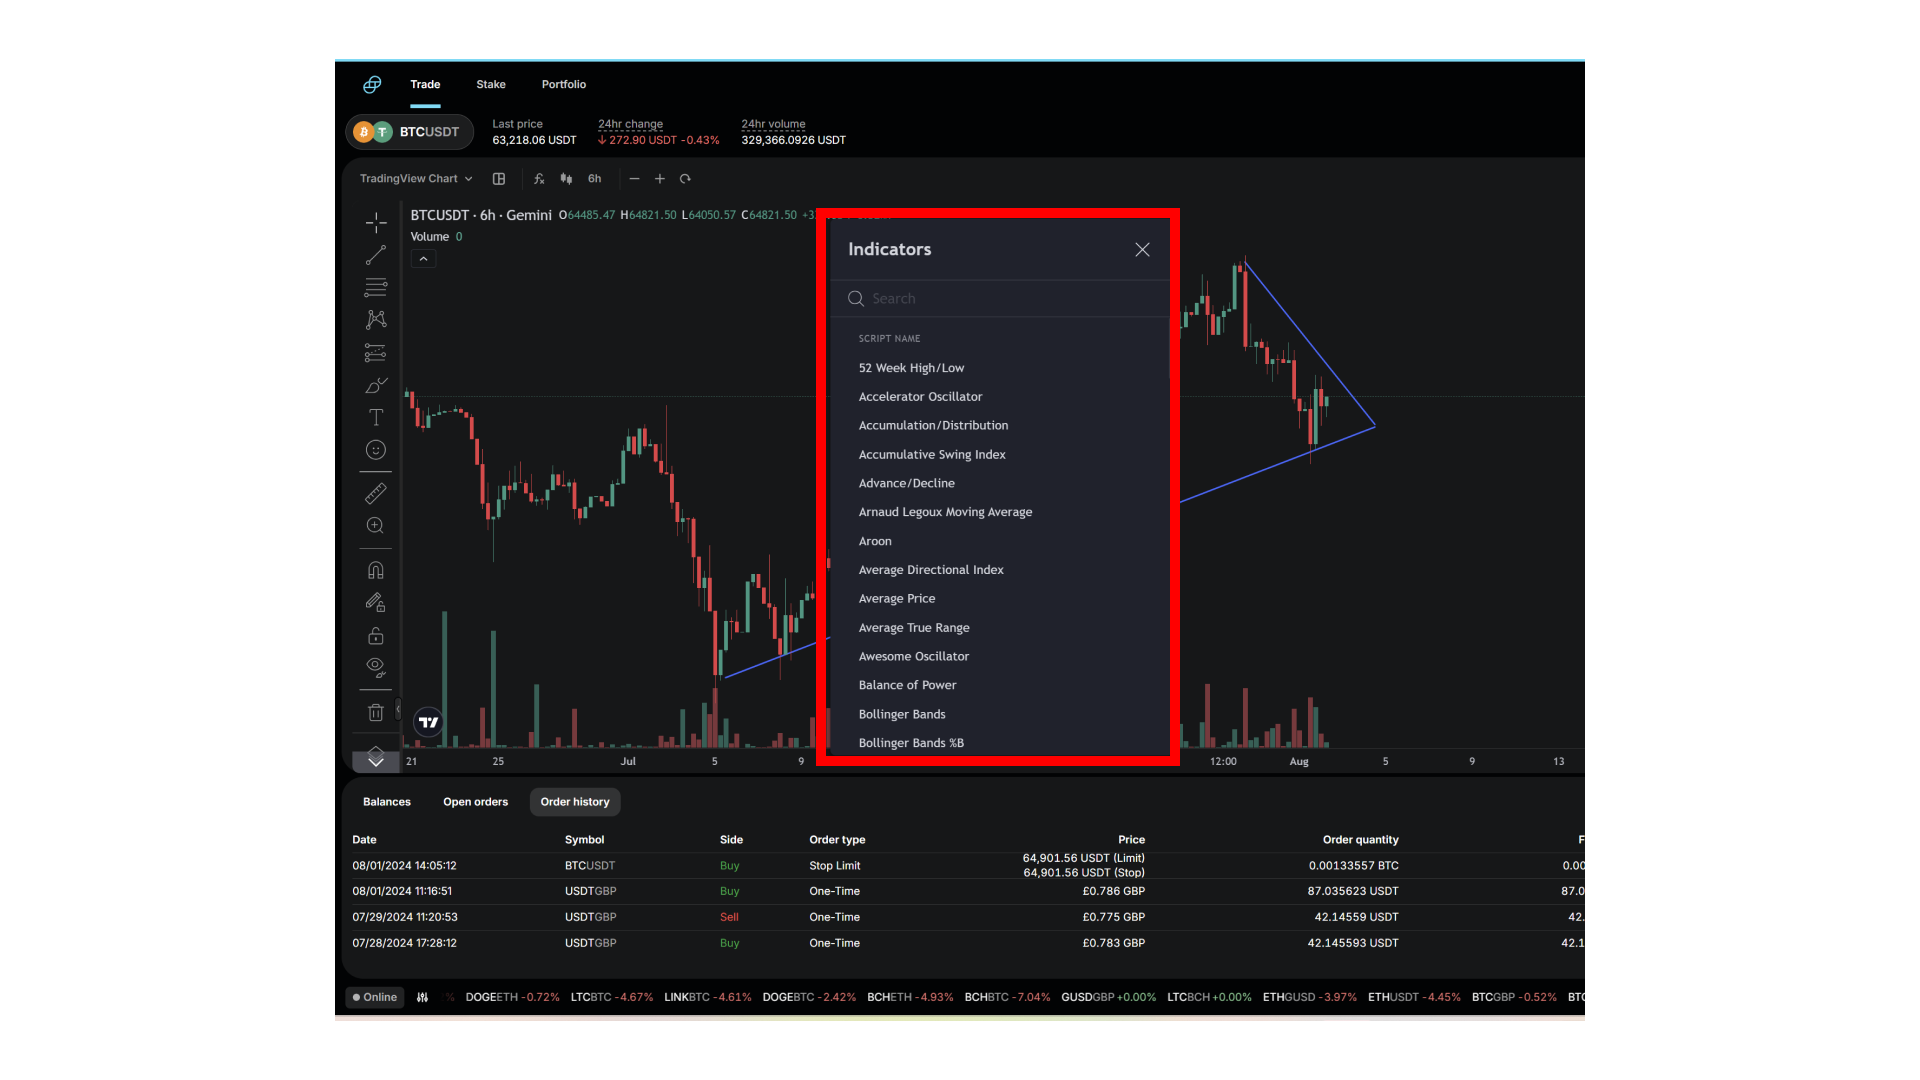Select the magnet/snap tool icon
The height and width of the screenshot is (1080, 1920).
(377, 567)
